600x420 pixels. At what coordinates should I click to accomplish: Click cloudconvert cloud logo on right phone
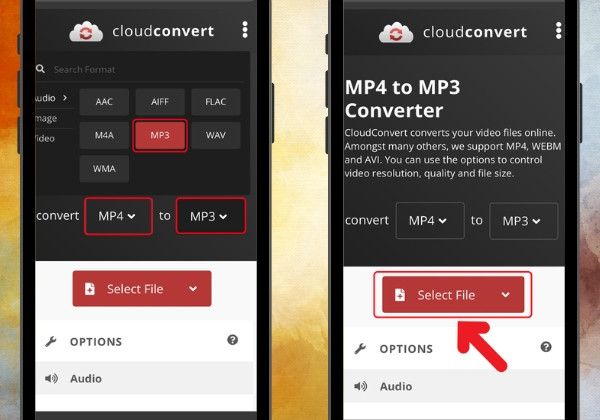coord(396,33)
